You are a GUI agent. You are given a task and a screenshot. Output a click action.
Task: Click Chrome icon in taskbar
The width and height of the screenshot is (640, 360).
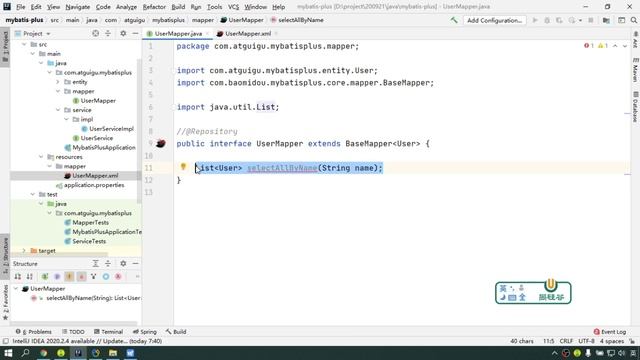pyautogui.click(x=43, y=353)
